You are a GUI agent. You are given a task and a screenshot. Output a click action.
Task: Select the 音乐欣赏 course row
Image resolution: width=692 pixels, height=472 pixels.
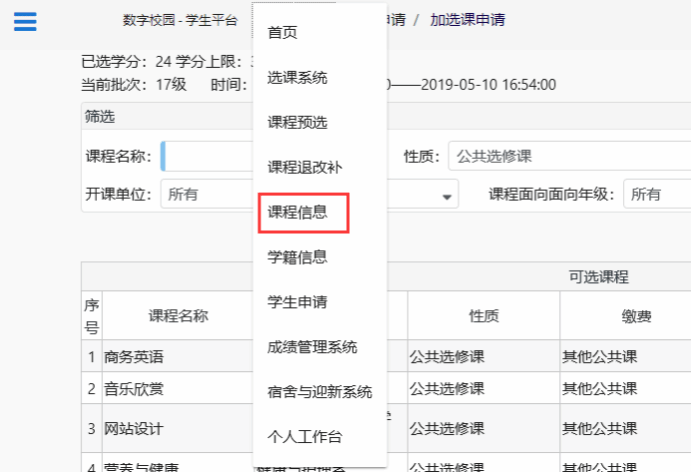click(134, 389)
